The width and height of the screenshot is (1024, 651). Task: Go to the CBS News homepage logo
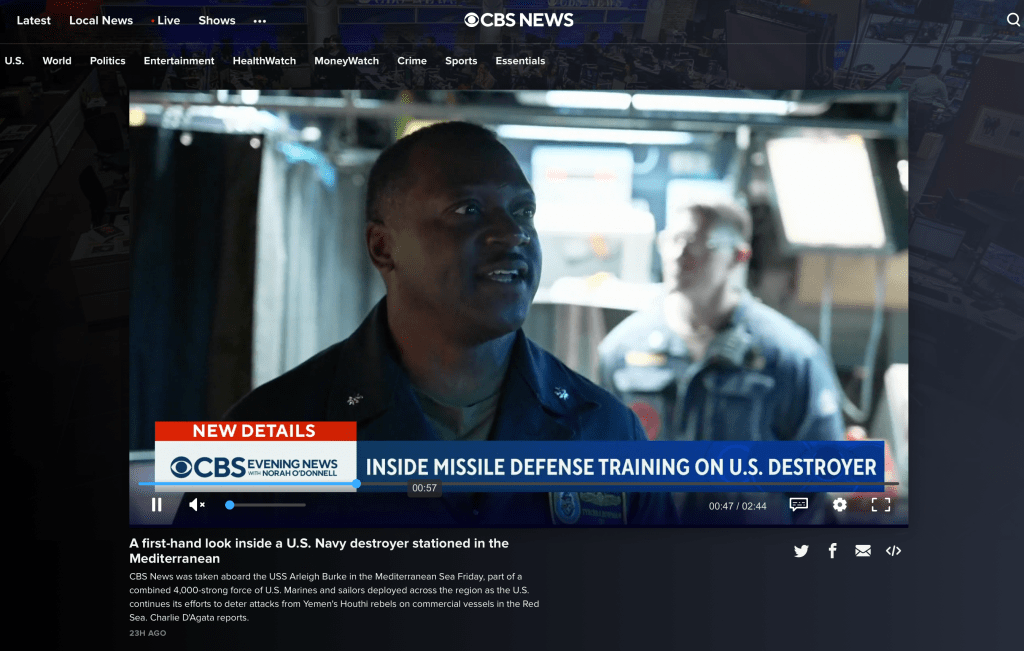518,20
